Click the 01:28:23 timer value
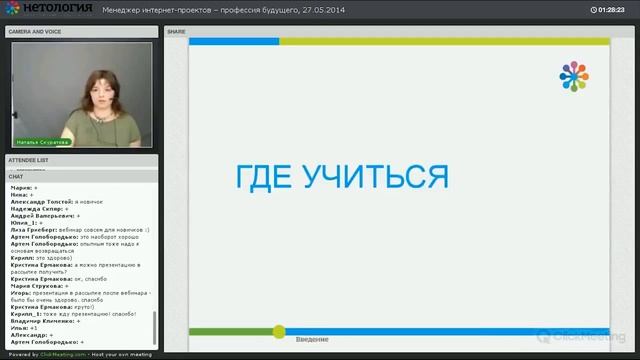 pyautogui.click(x=611, y=10)
